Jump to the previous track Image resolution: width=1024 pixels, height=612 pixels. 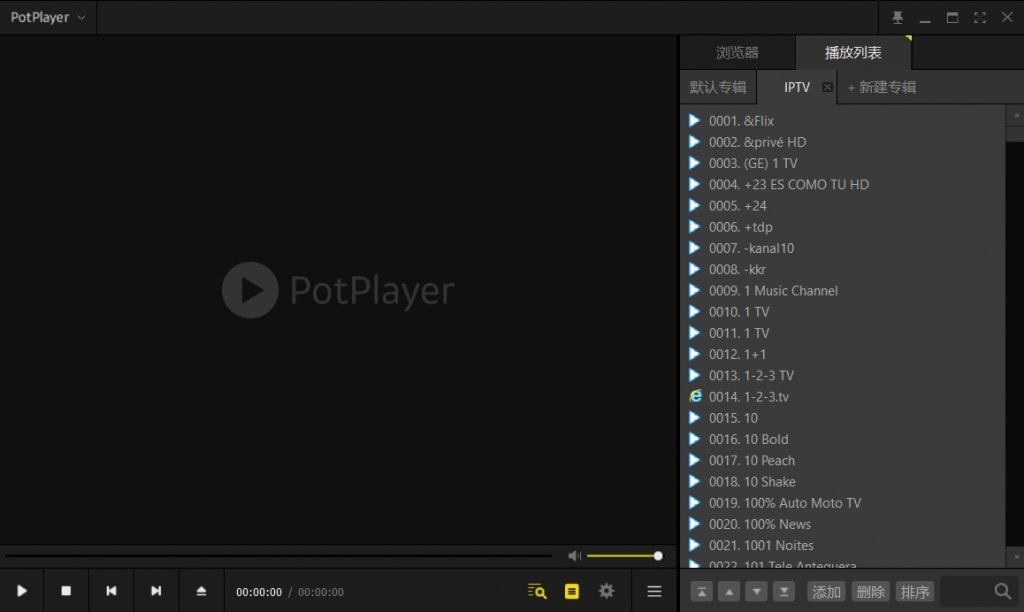pyautogui.click(x=111, y=591)
